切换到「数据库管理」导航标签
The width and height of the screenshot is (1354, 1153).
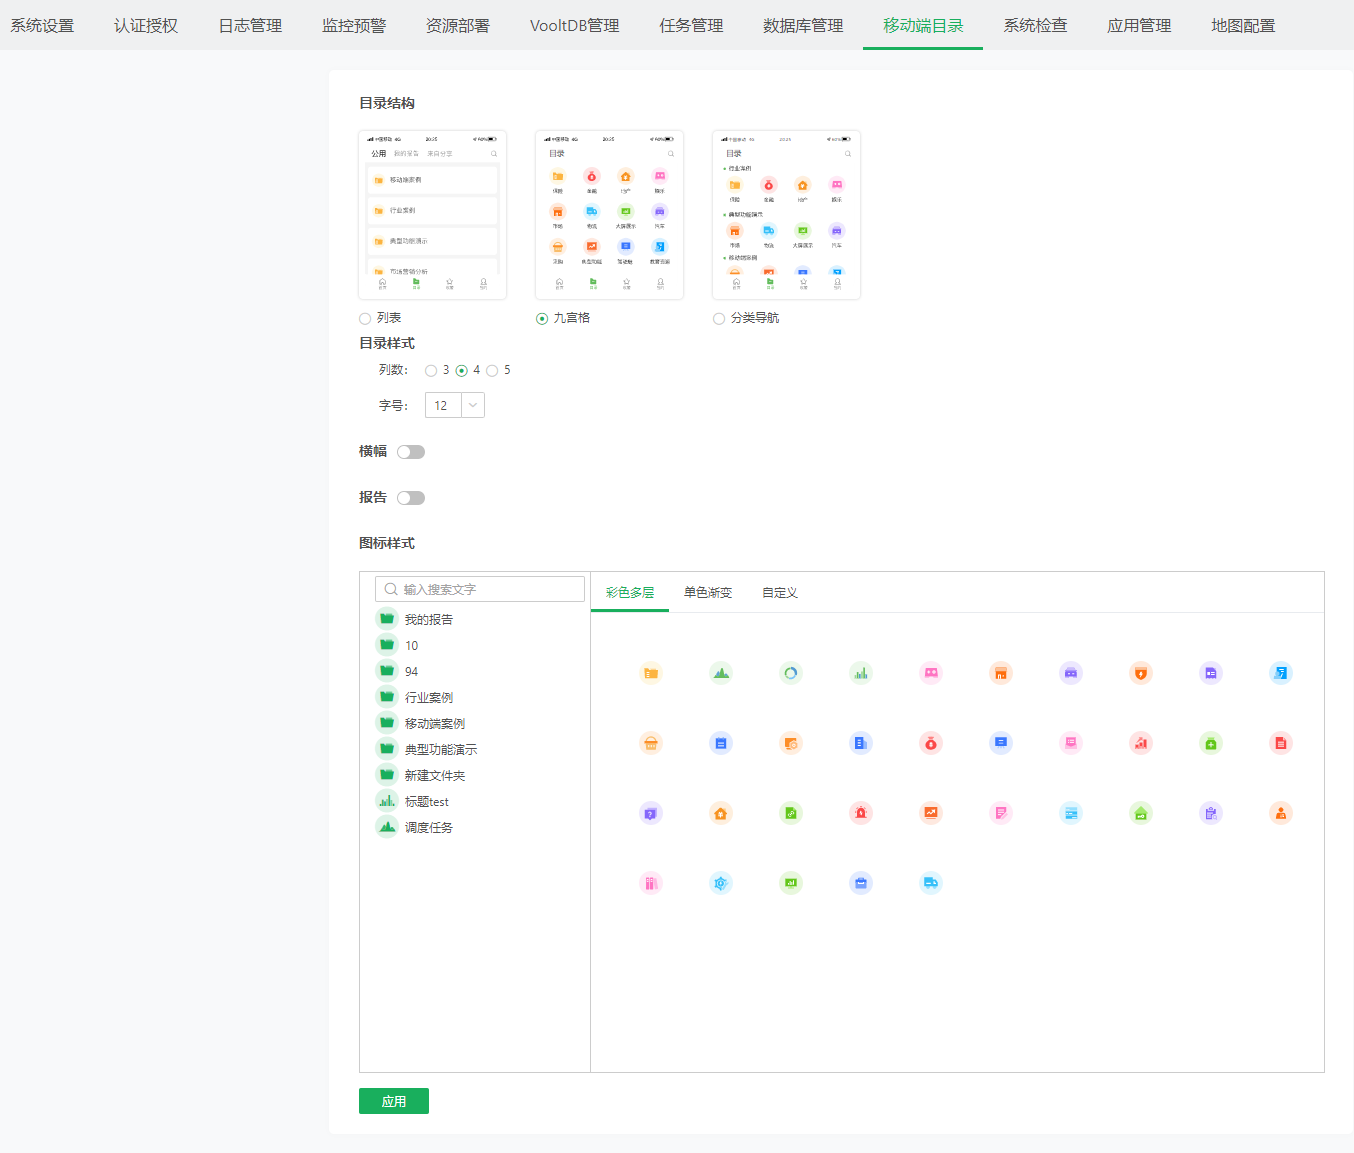(805, 25)
